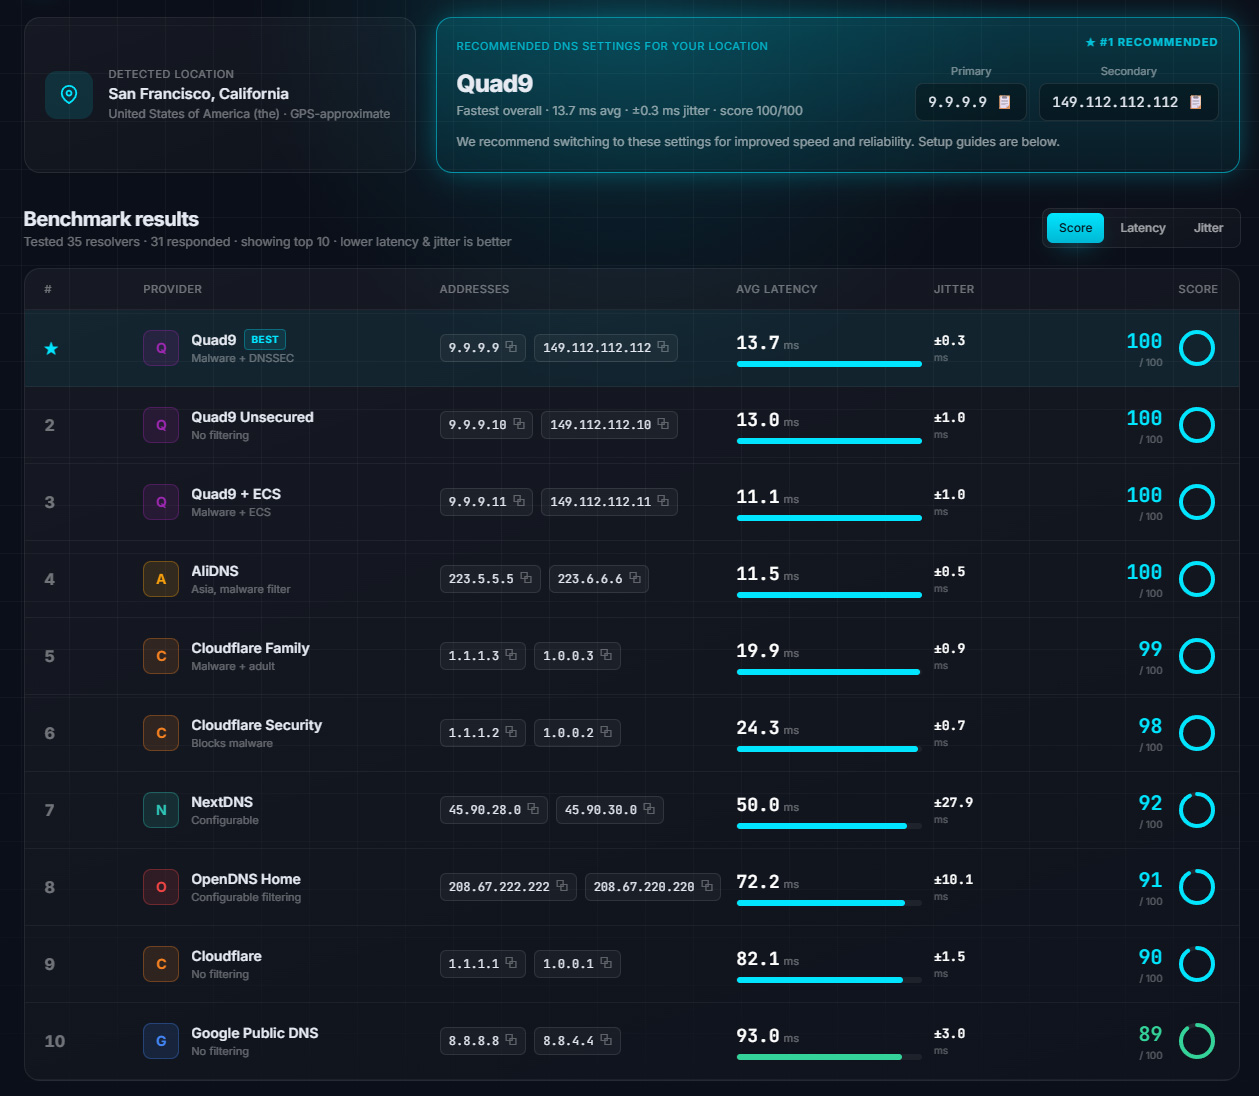Viewport: 1259px width, 1096px height.
Task: Switch to the Jitter tab
Action: 1208,228
